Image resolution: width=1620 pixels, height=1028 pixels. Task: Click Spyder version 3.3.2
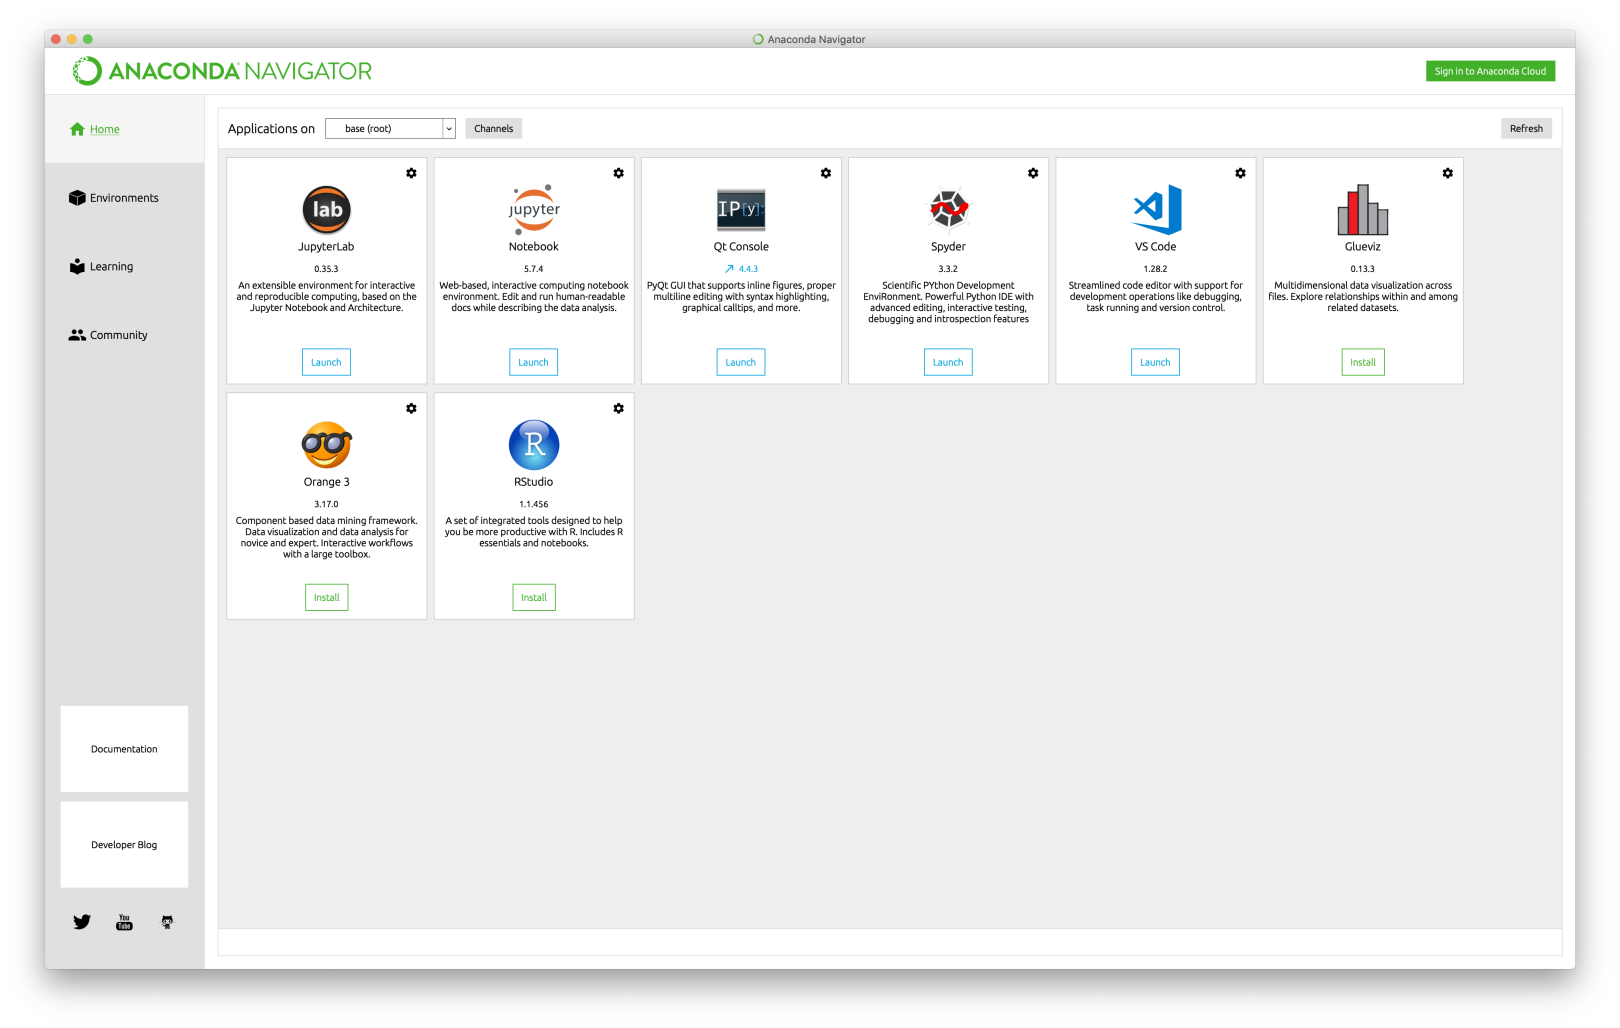[x=948, y=269]
